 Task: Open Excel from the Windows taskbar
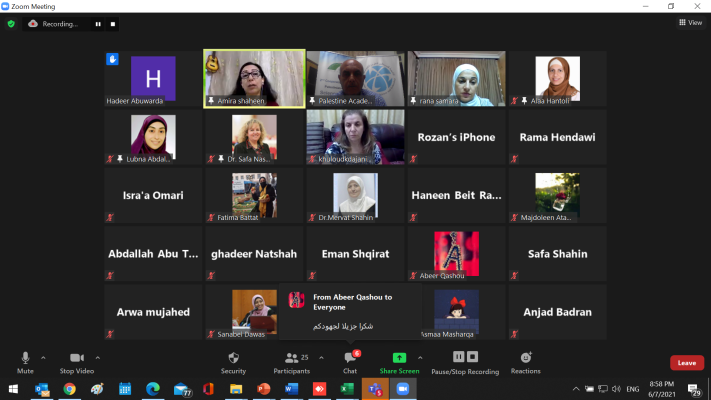click(x=346, y=389)
